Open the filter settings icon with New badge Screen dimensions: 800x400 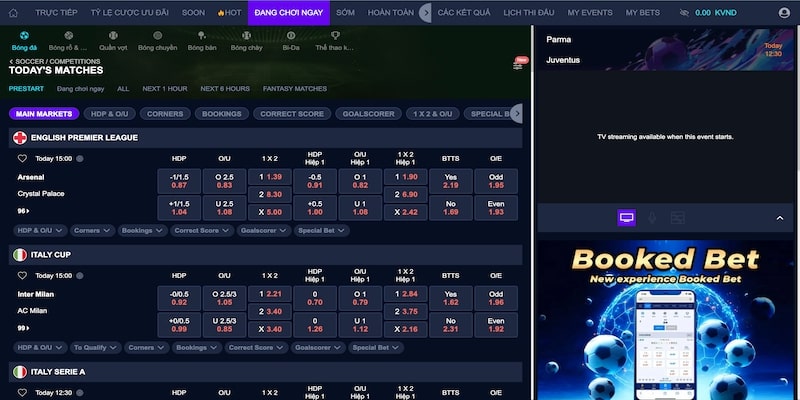click(519, 63)
